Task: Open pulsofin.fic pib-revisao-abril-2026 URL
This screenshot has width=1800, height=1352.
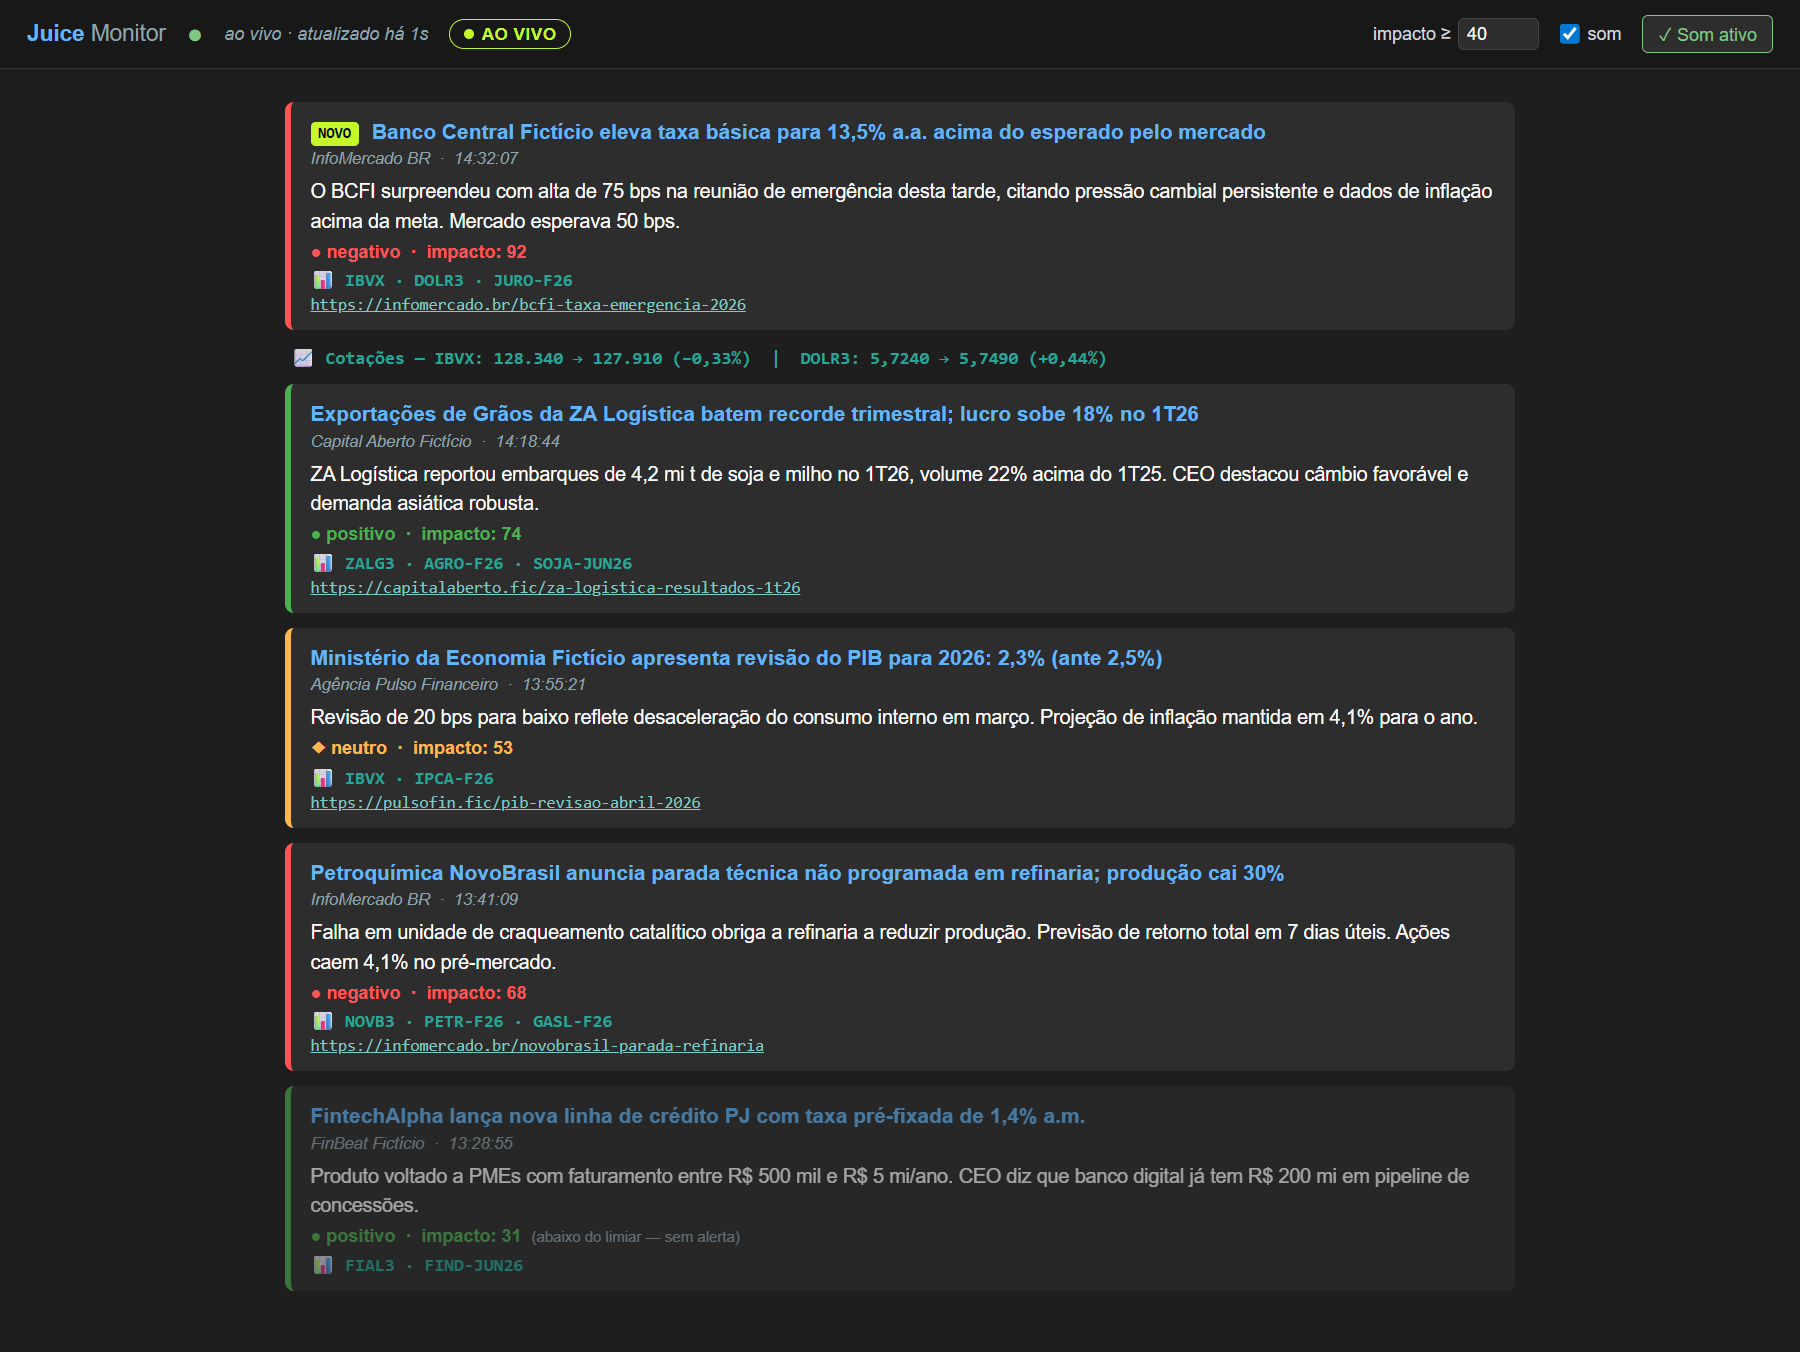Action: pyautogui.click(x=505, y=802)
